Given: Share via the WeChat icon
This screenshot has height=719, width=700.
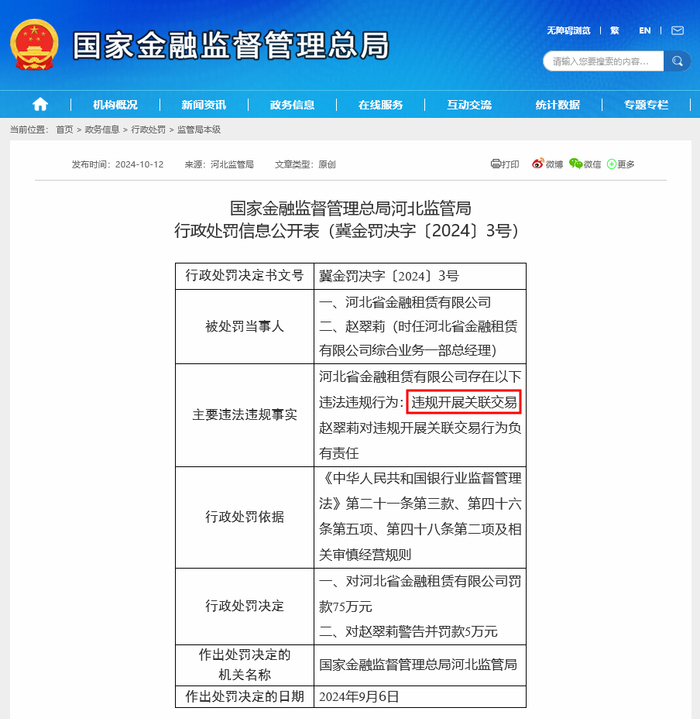Looking at the screenshot, I should pos(575,164).
